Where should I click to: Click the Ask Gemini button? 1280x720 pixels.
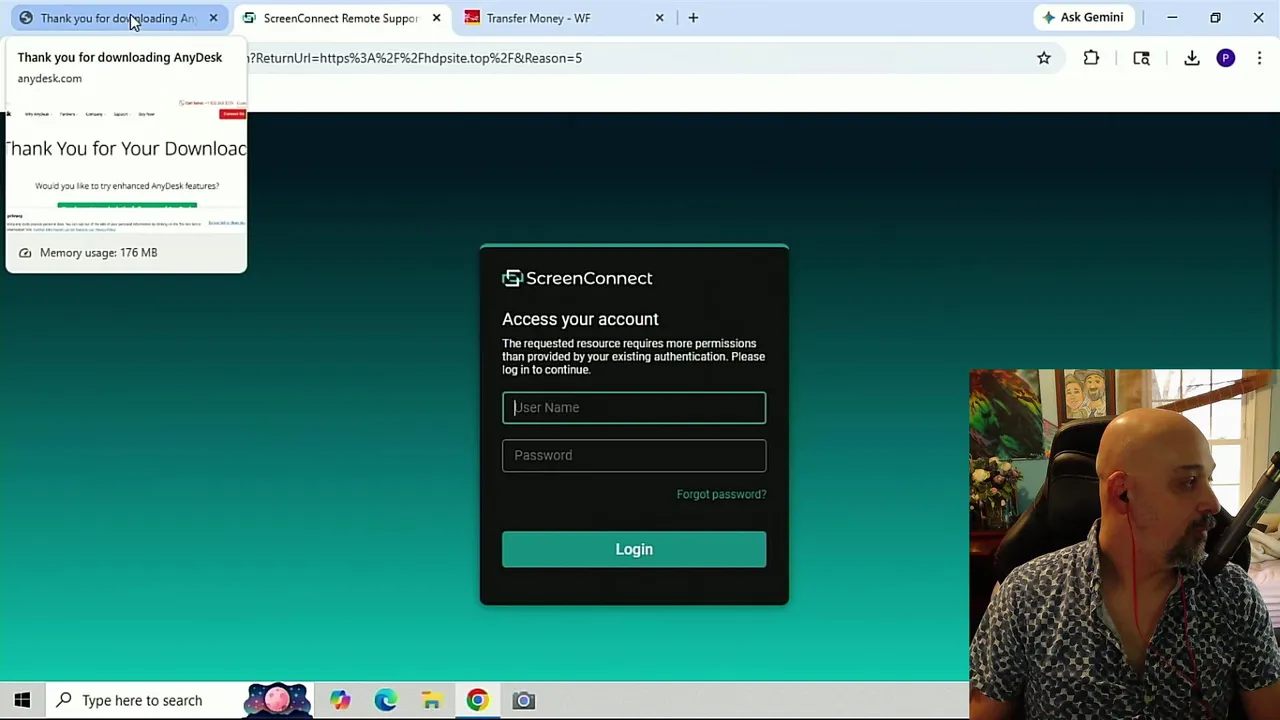click(x=1083, y=17)
